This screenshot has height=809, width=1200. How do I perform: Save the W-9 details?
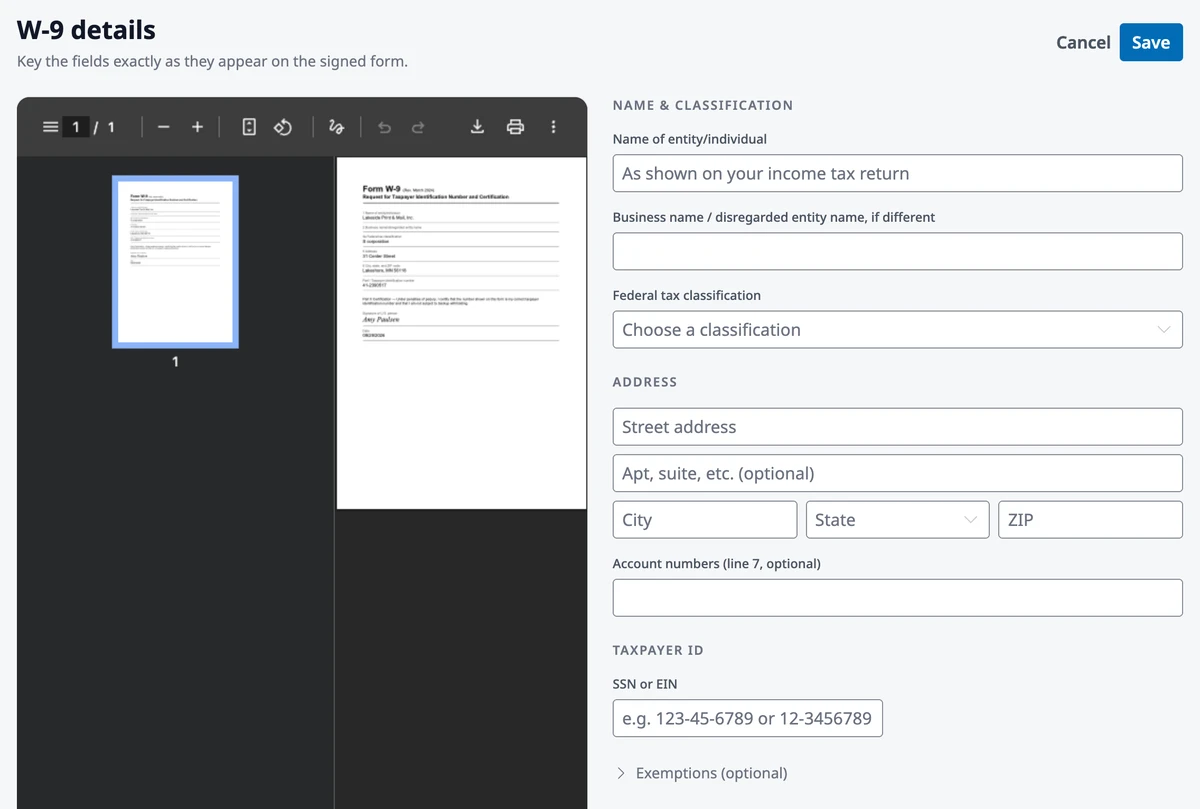(x=1151, y=42)
